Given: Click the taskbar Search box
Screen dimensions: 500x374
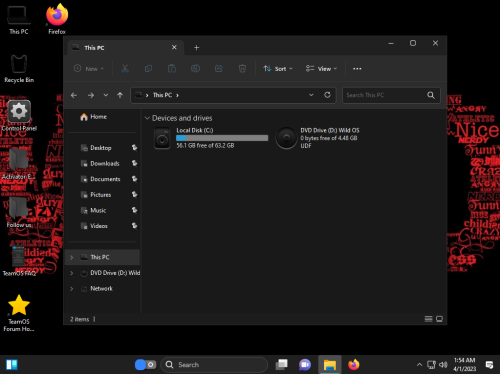Looking at the screenshot, I should [x=214, y=365].
